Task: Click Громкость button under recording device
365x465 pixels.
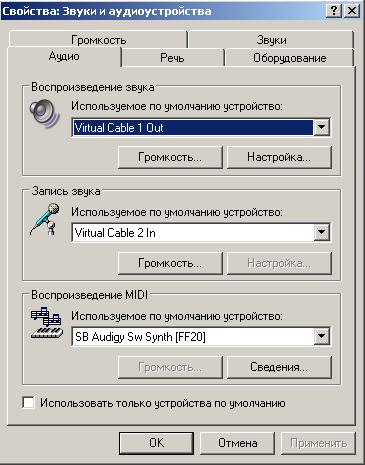Action: 170,263
